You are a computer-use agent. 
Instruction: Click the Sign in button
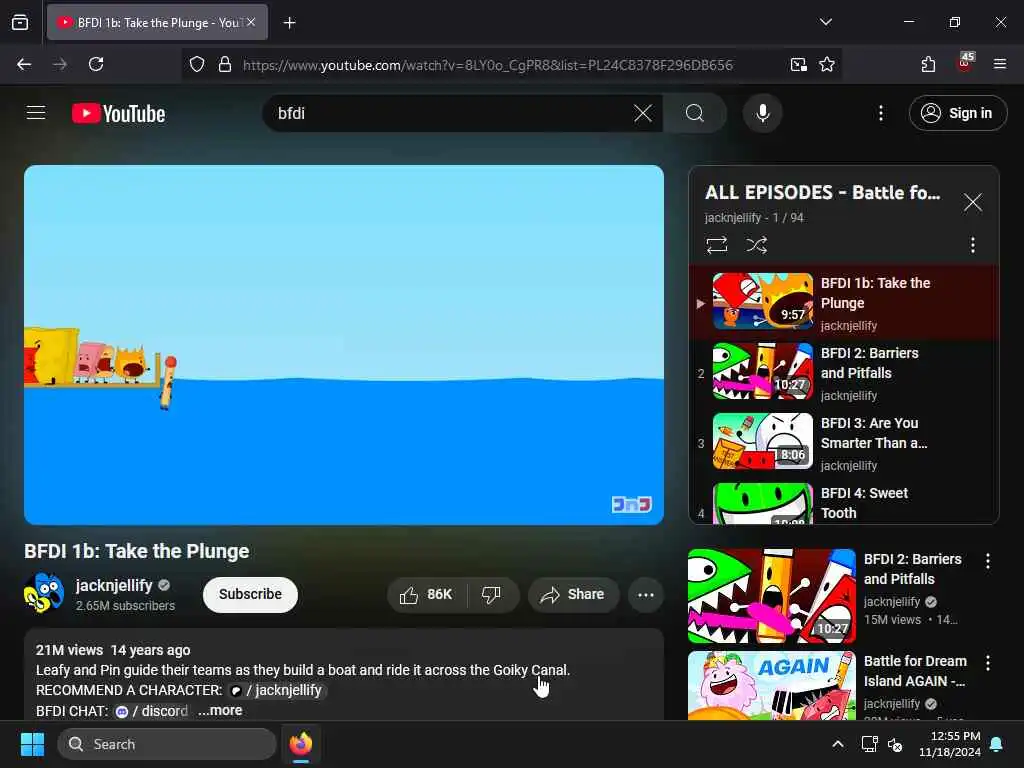[957, 113]
